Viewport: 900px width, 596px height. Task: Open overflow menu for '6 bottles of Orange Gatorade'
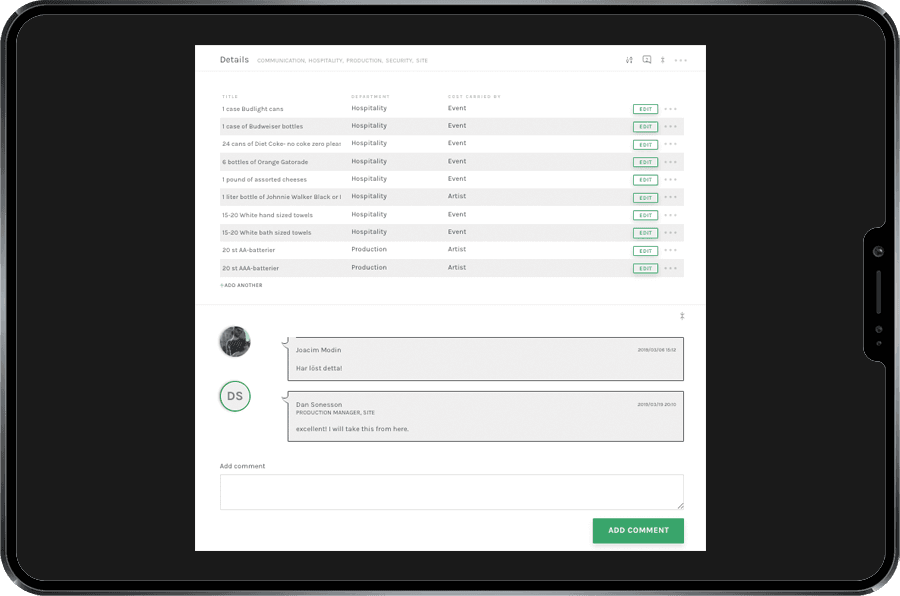670,162
